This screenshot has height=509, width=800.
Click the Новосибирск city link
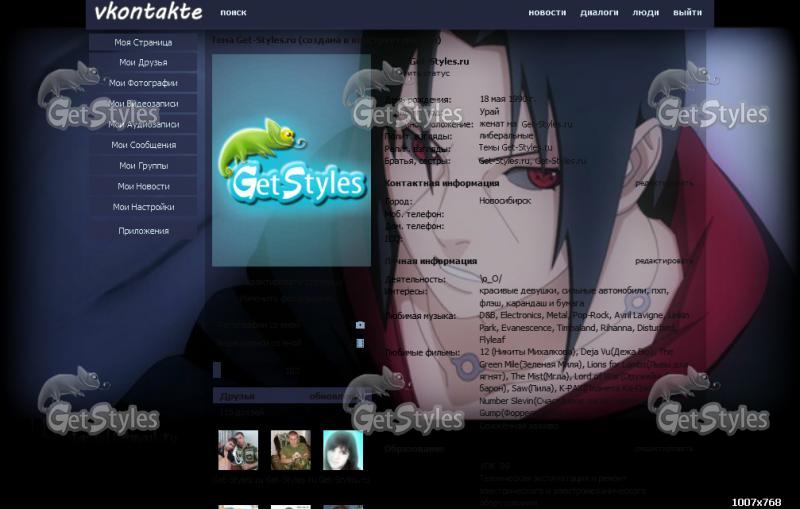pyautogui.click(x=505, y=201)
